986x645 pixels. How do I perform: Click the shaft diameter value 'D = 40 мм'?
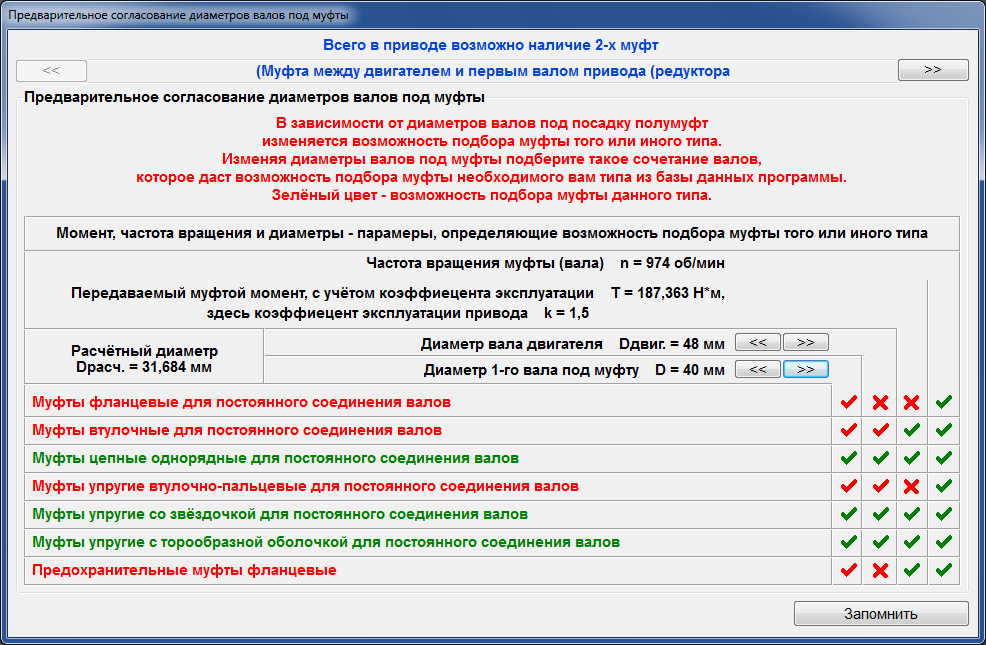pyautogui.click(x=690, y=370)
